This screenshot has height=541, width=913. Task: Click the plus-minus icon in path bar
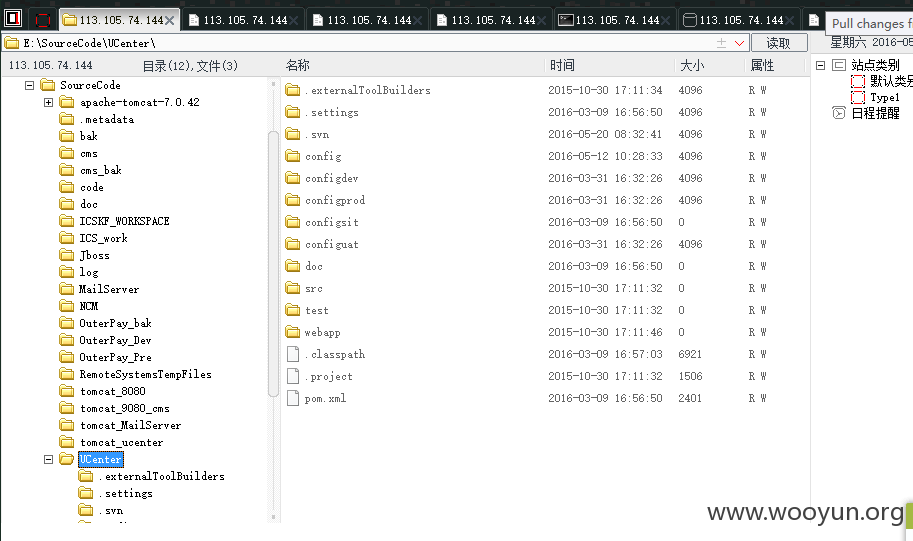pos(721,43)
